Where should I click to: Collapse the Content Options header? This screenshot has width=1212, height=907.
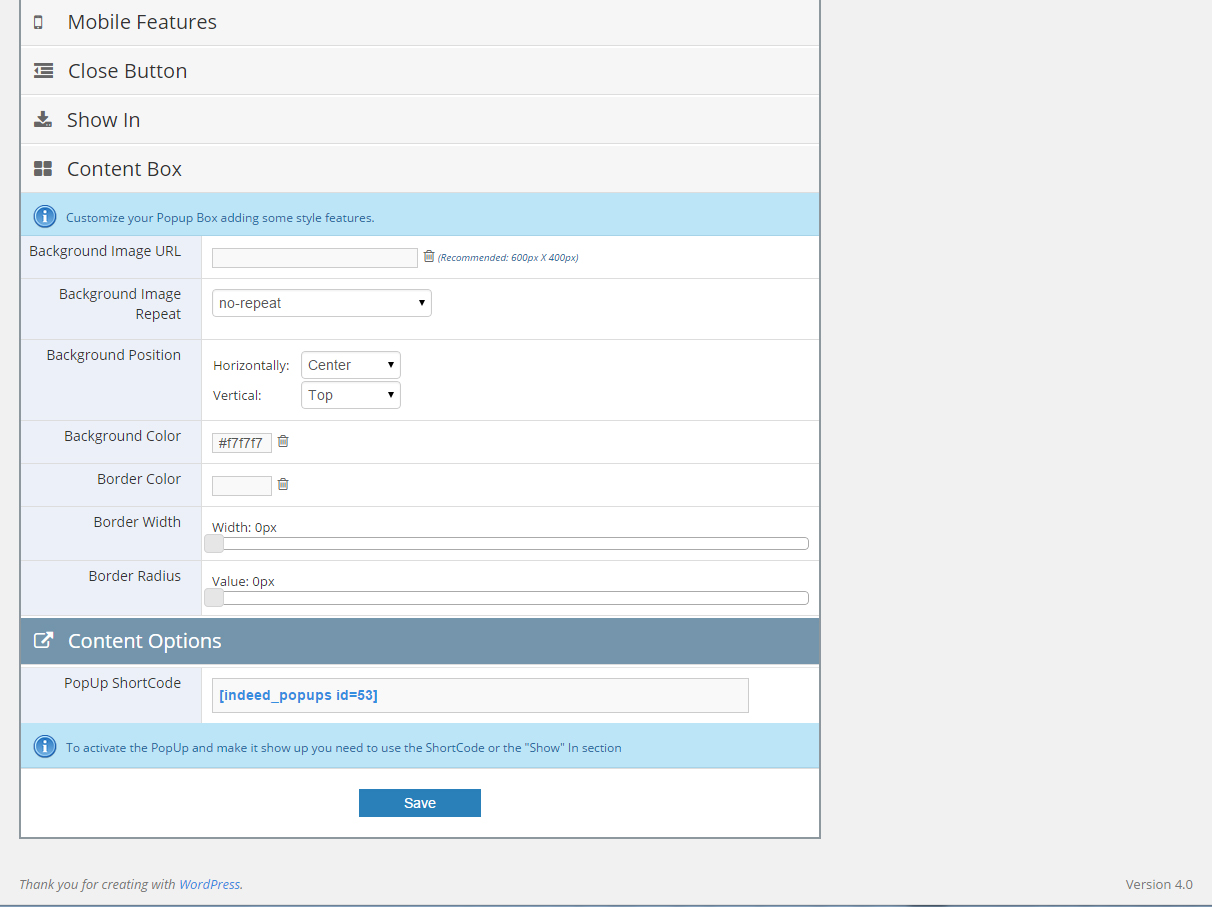145,641
